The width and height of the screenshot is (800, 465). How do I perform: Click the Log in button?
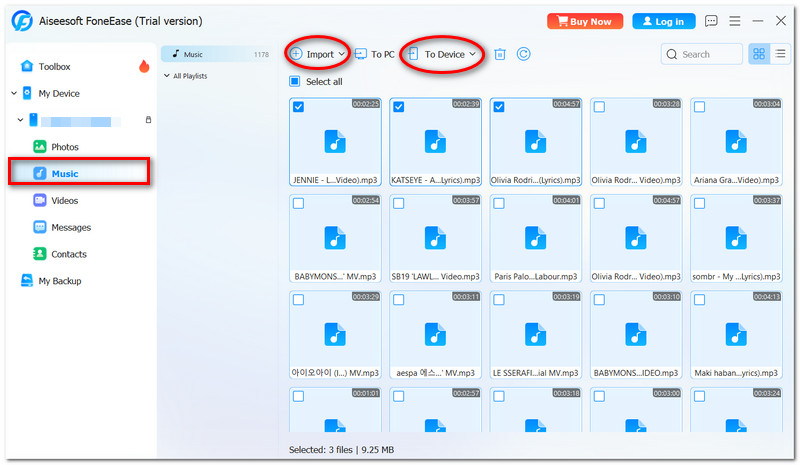[664, 21]
